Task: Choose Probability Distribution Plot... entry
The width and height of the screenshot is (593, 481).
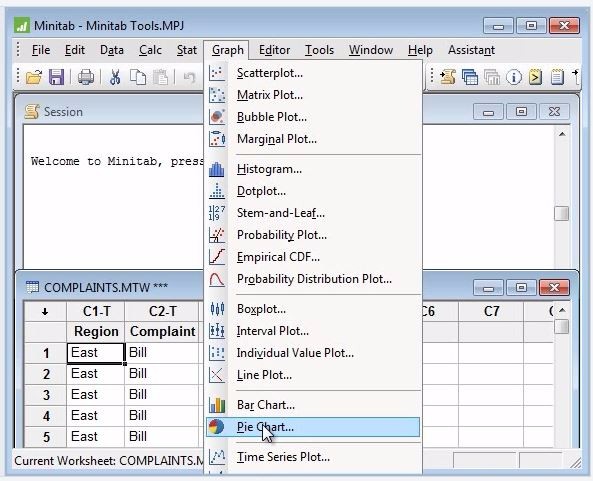Action: pyautogui.click(x=314, y=279)
